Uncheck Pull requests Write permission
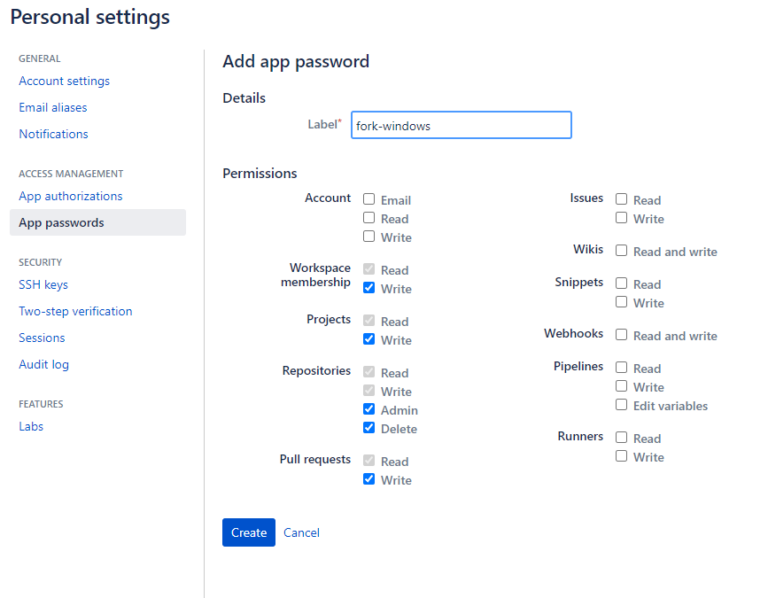 coord(369,479)
